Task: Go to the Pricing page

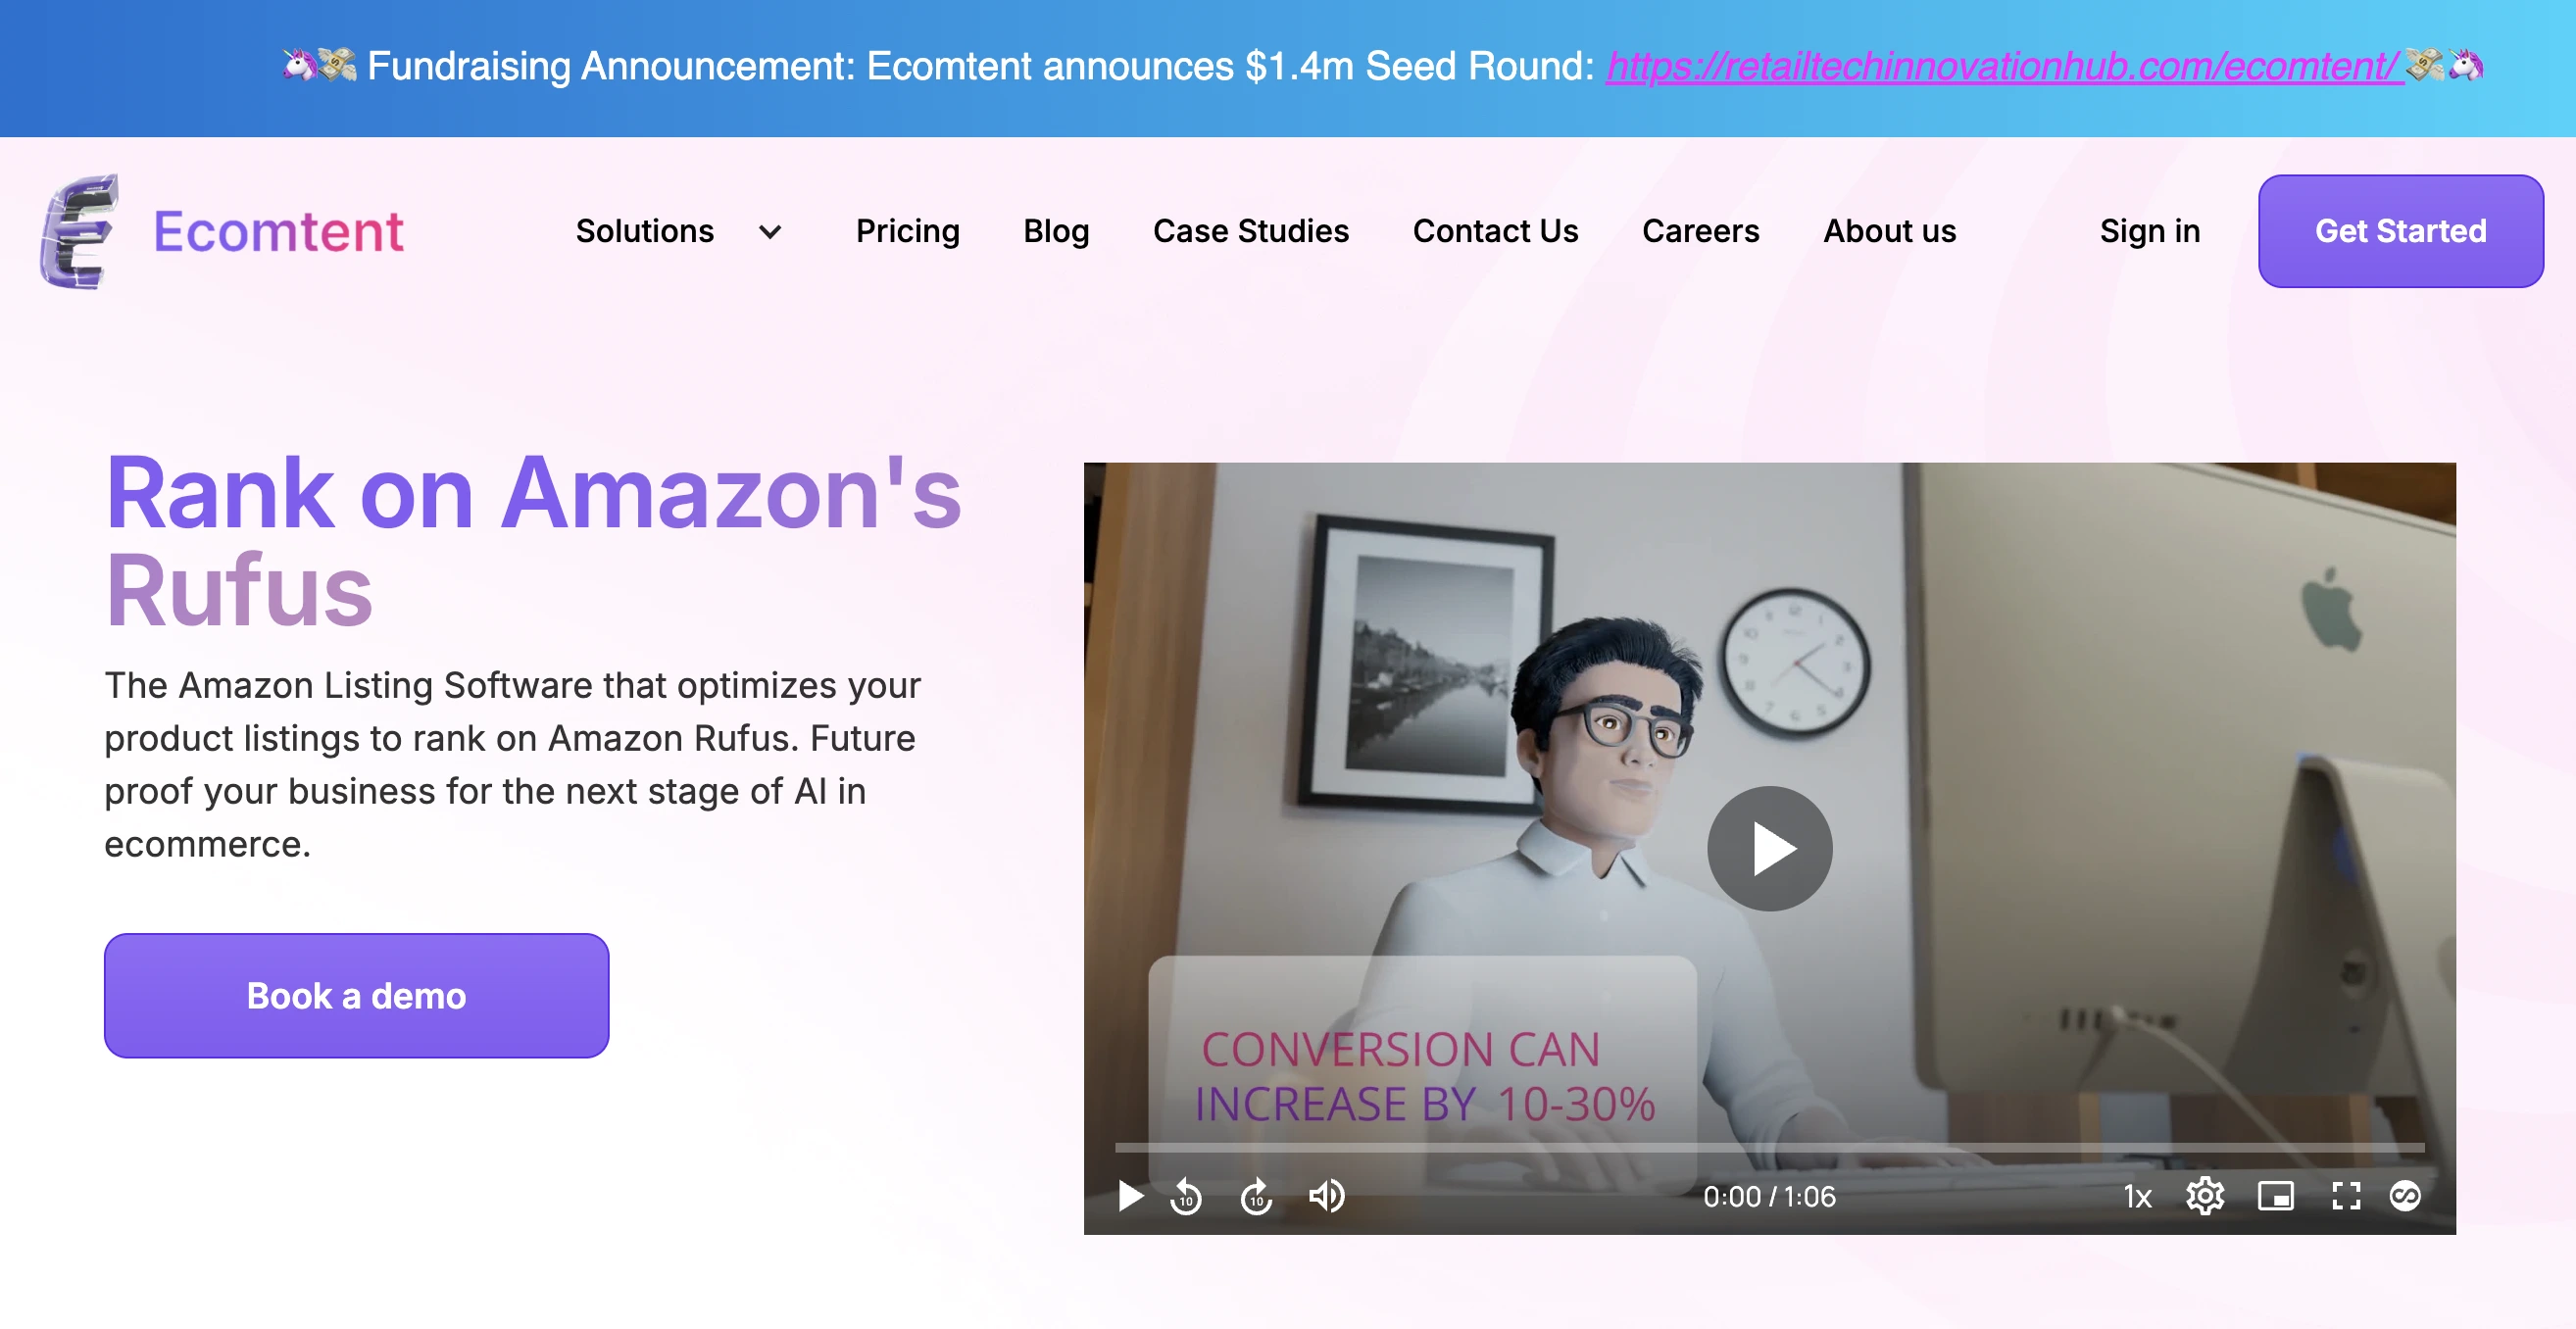Action: (908, 231)
